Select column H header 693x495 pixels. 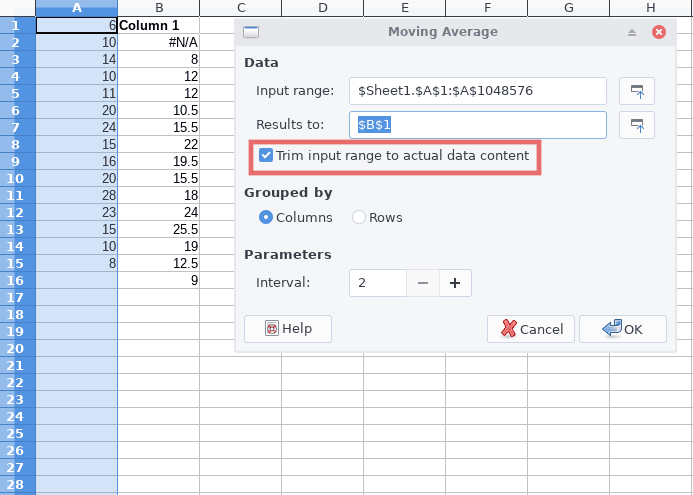[x=651, y=8]
